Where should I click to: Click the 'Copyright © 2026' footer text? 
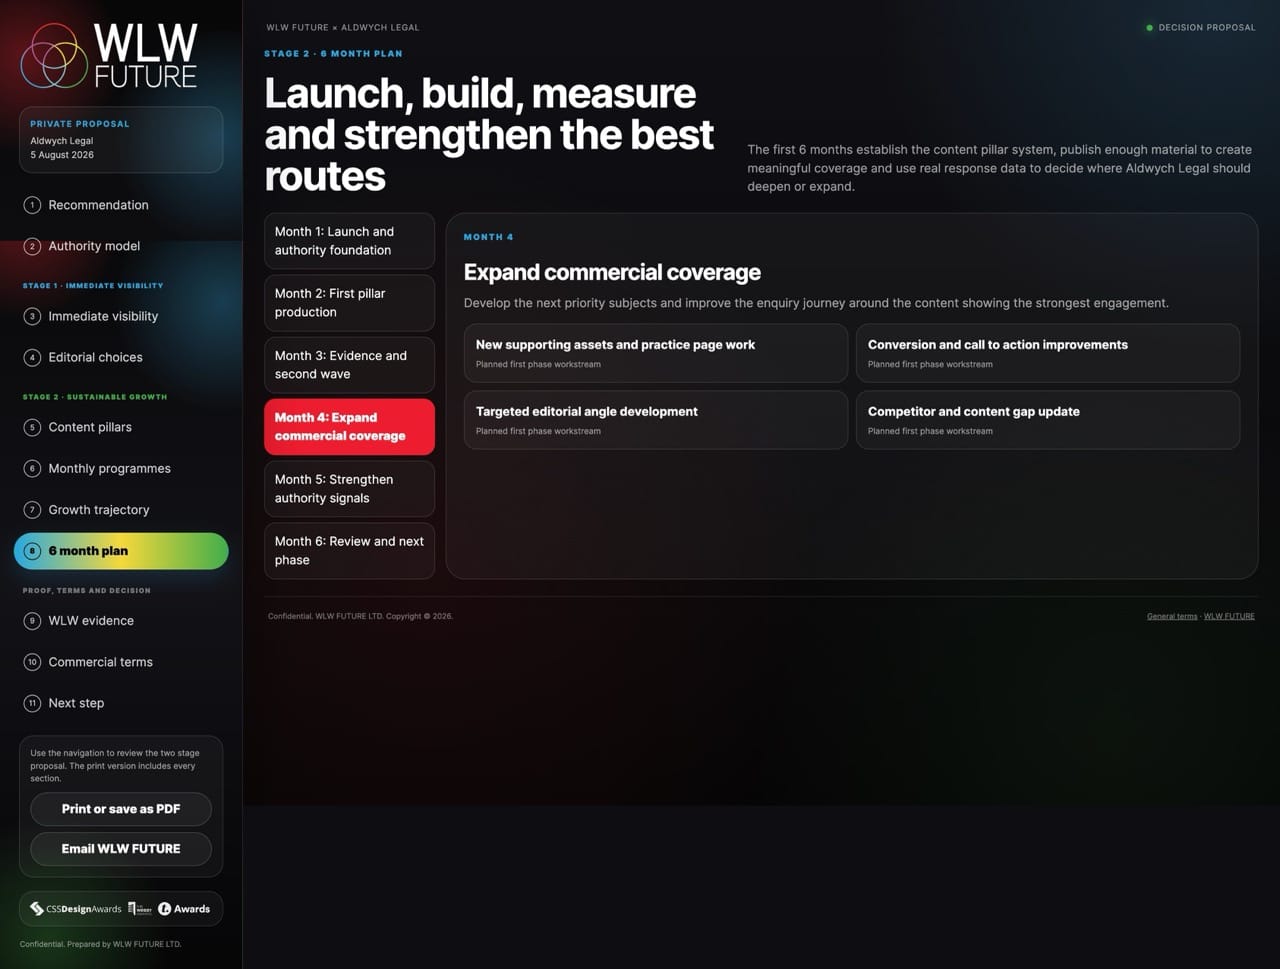pos(420,616)
